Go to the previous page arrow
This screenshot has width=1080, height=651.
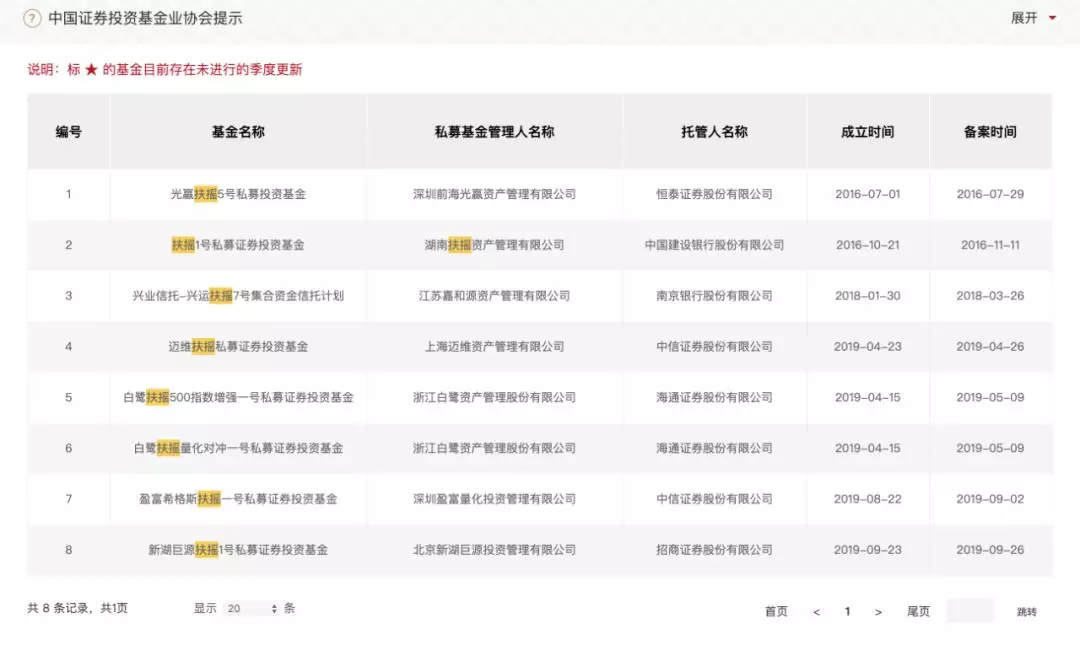point(816,611)
